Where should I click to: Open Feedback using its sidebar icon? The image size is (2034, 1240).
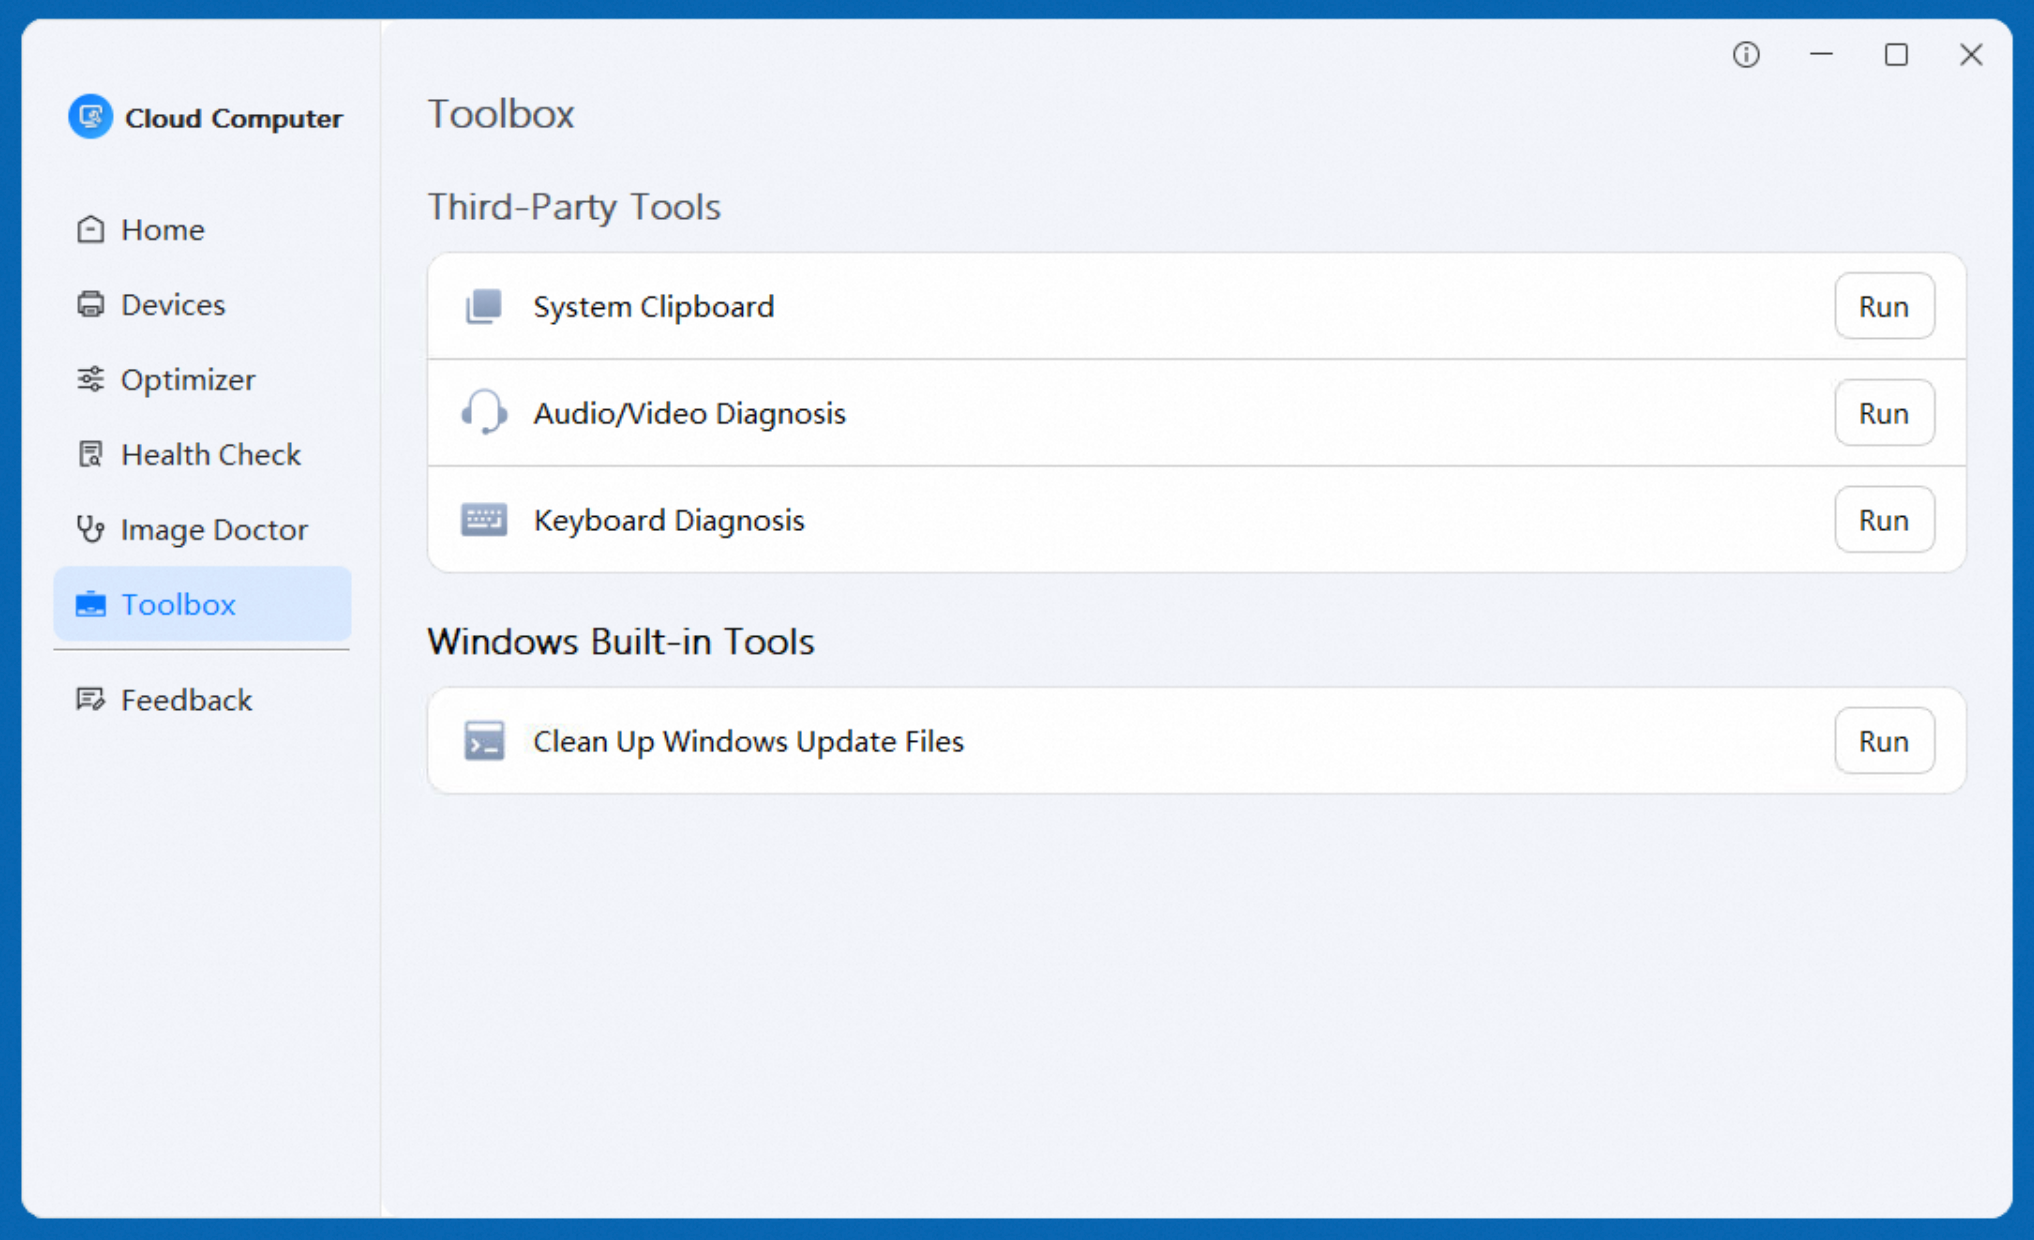click(91, 699)
